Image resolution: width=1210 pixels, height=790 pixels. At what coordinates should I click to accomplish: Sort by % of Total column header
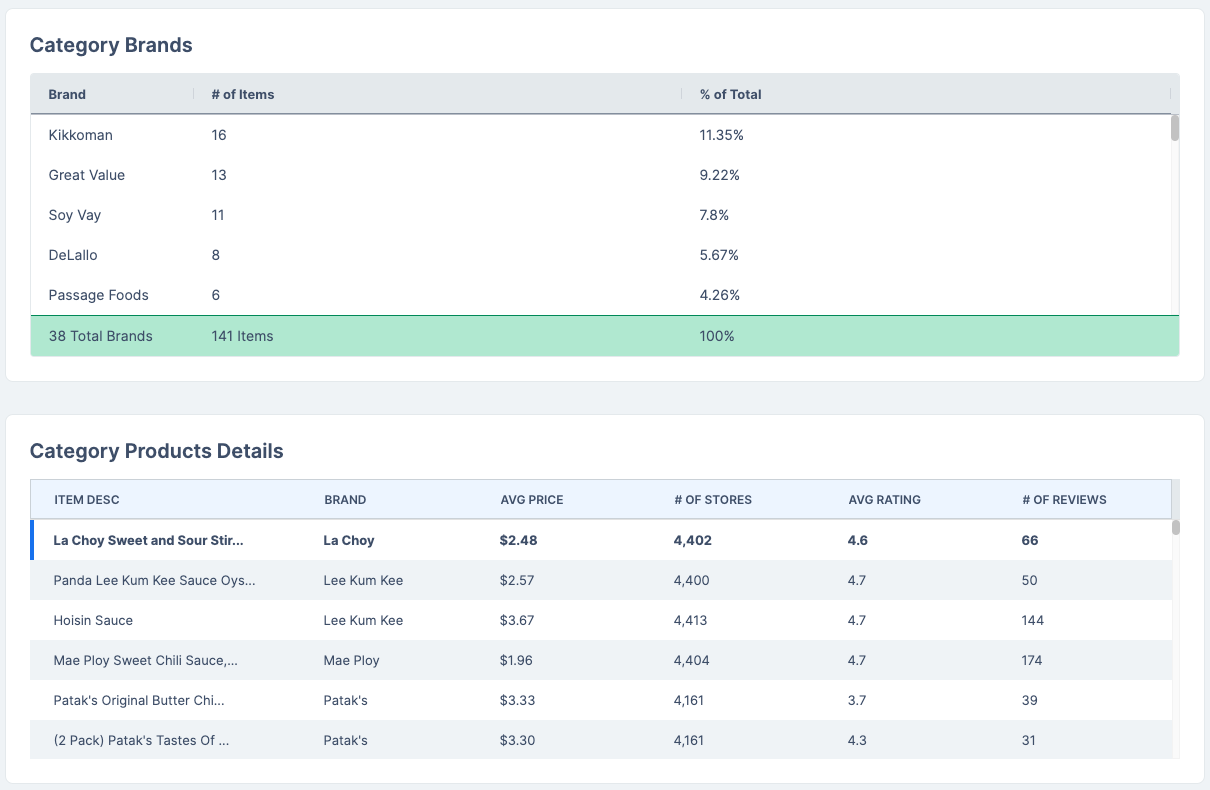coord(730,94)
